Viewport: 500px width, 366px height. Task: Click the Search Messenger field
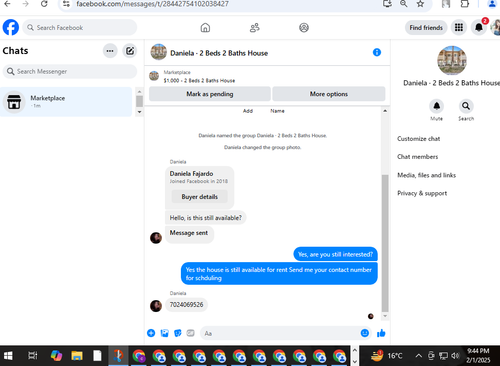[70, 71]
